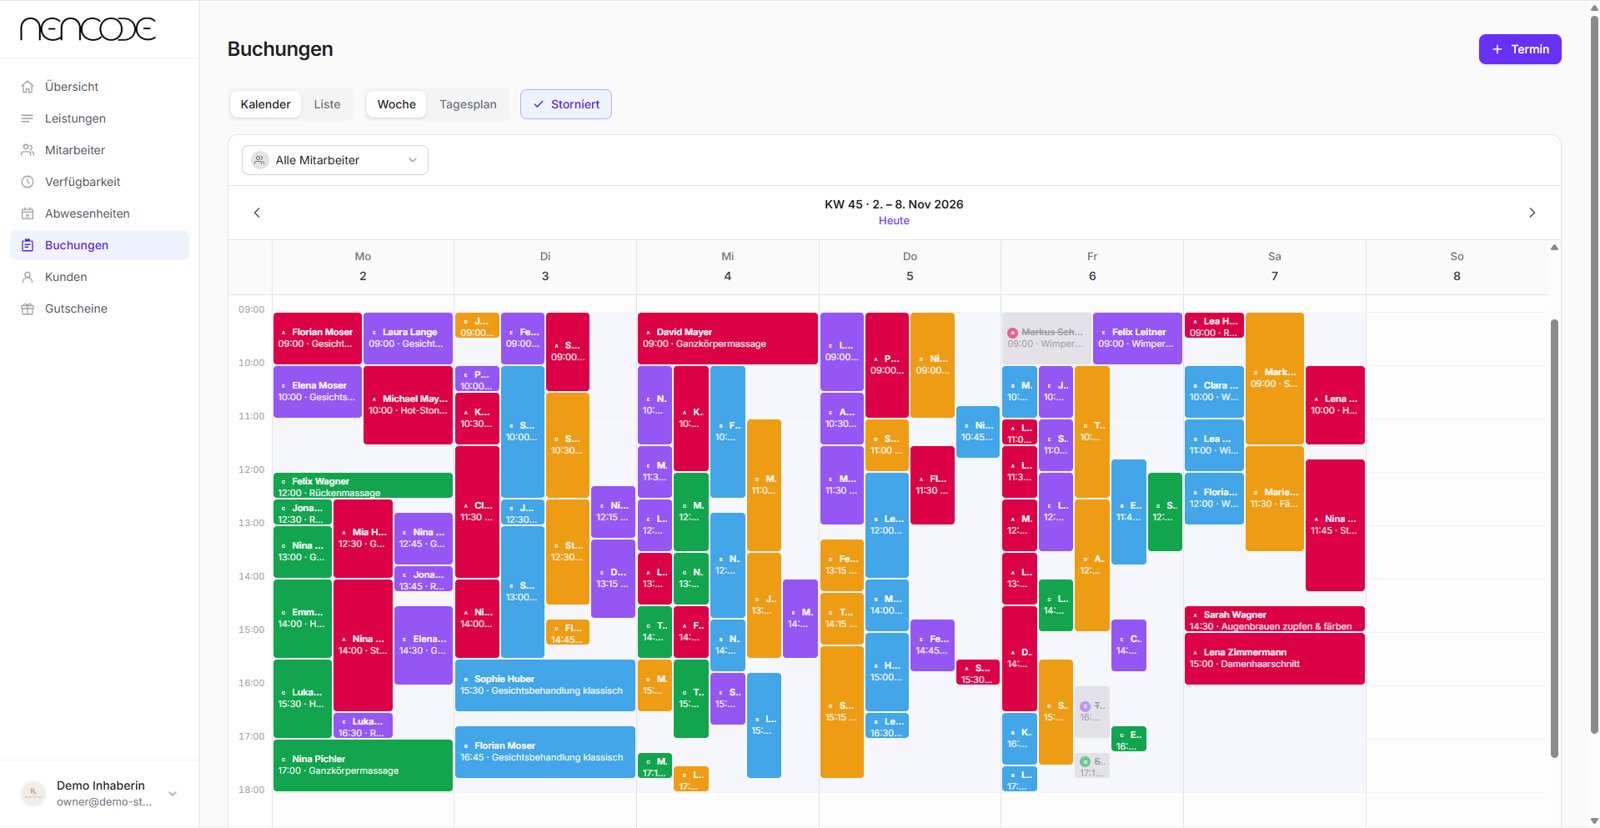The height and width of the screenshot is (828, 1600).
Task: Switch to Liste view
Action: 327,104
